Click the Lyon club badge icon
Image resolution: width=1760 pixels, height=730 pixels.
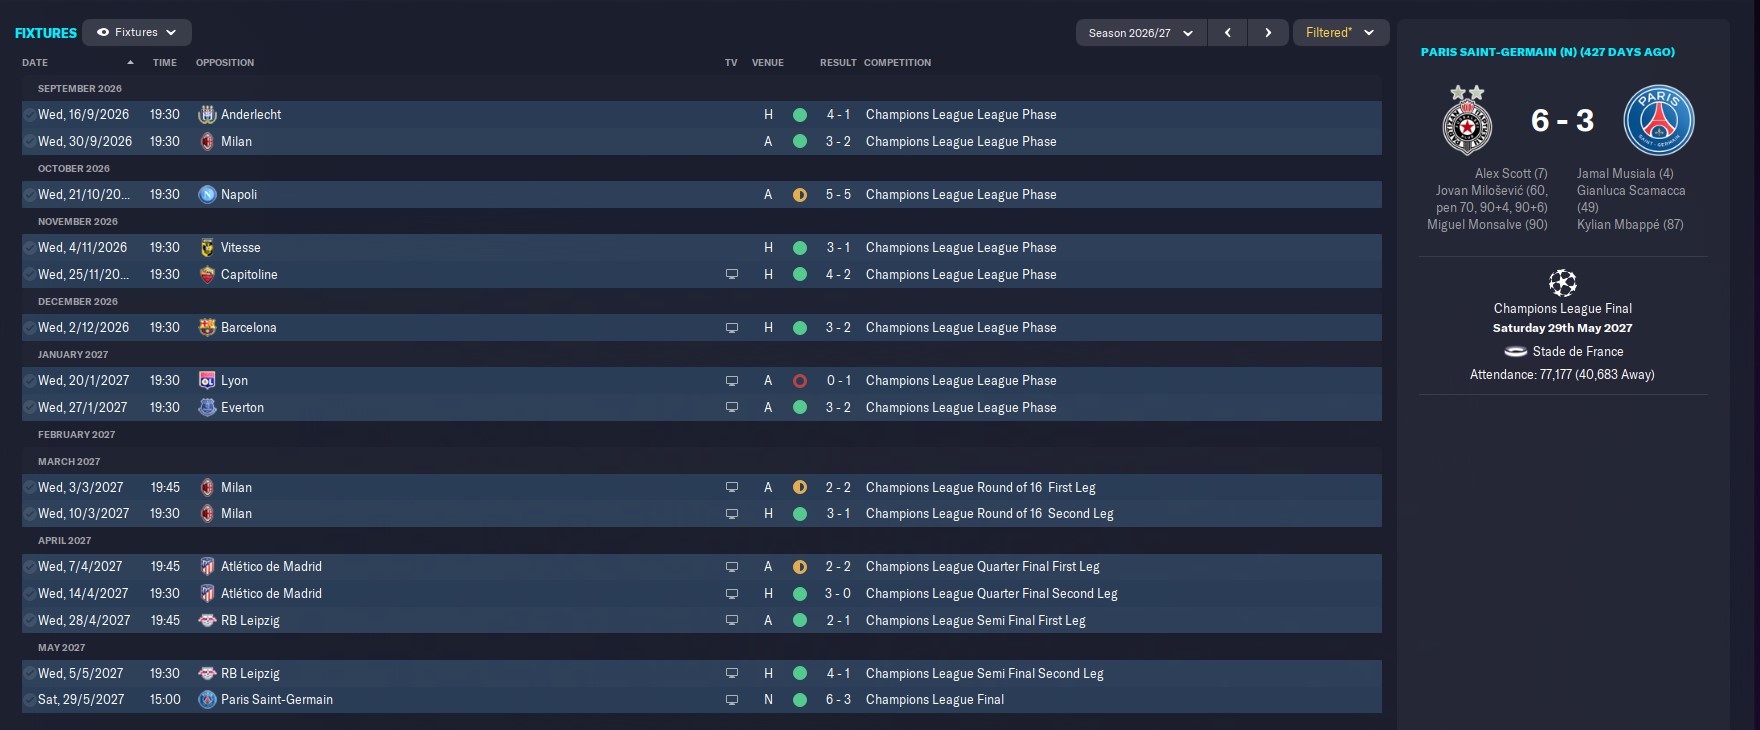tap(207, 381)
